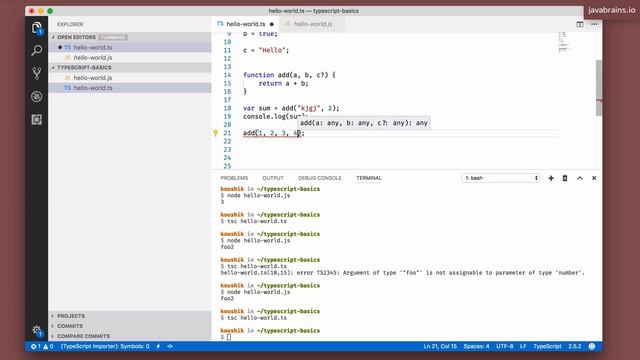Screen dimensions: 640x360
Task: Click line number 22 in gutter
Action: pos(227,141)
